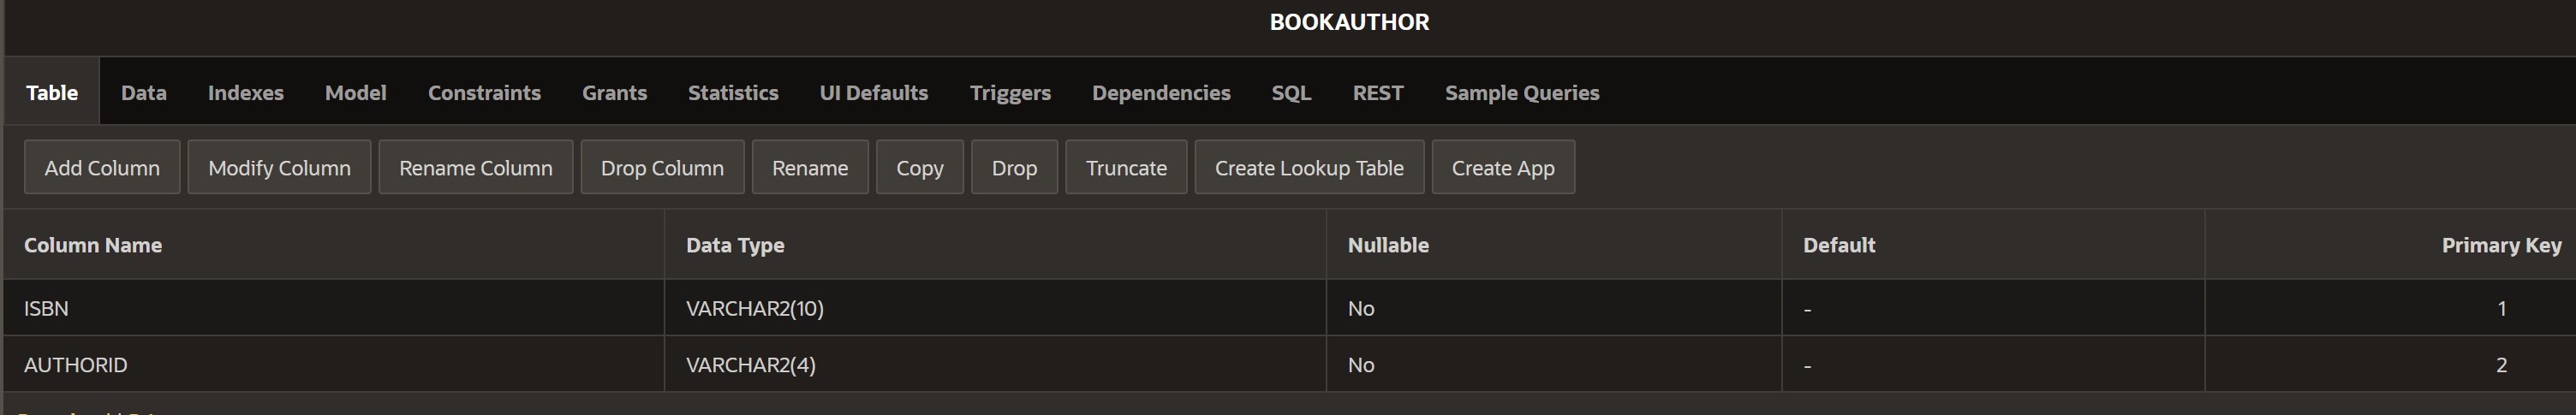The image size is (2576, 415).
Task: Select the Rename table button
Action: click(810, 167)
